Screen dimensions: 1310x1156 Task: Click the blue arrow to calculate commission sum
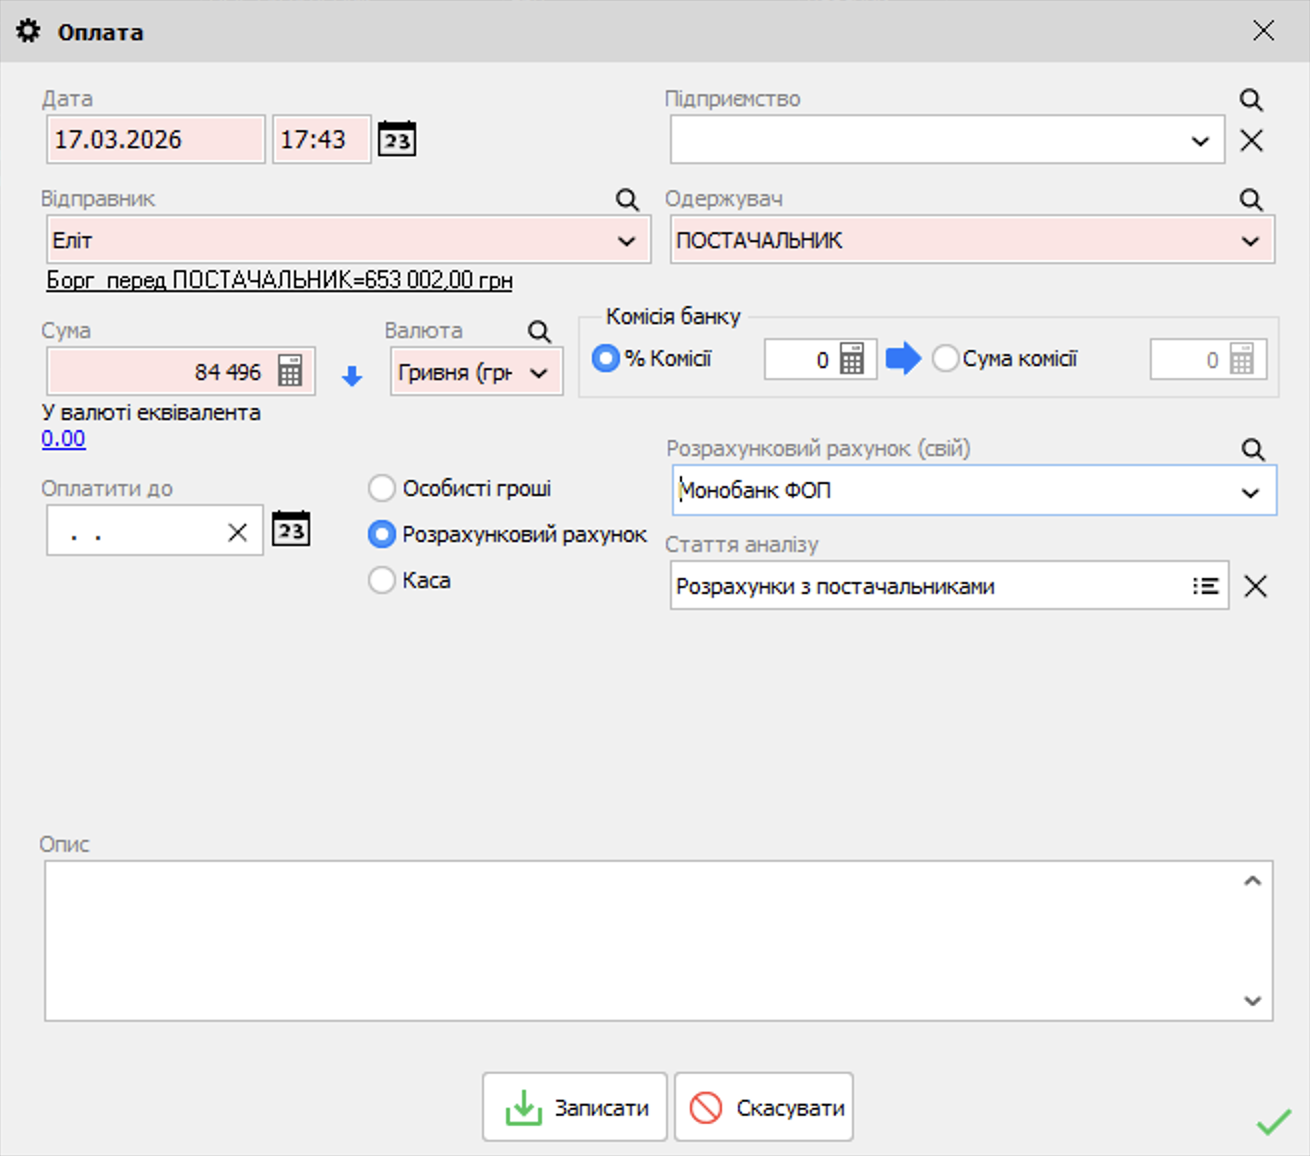903,358
